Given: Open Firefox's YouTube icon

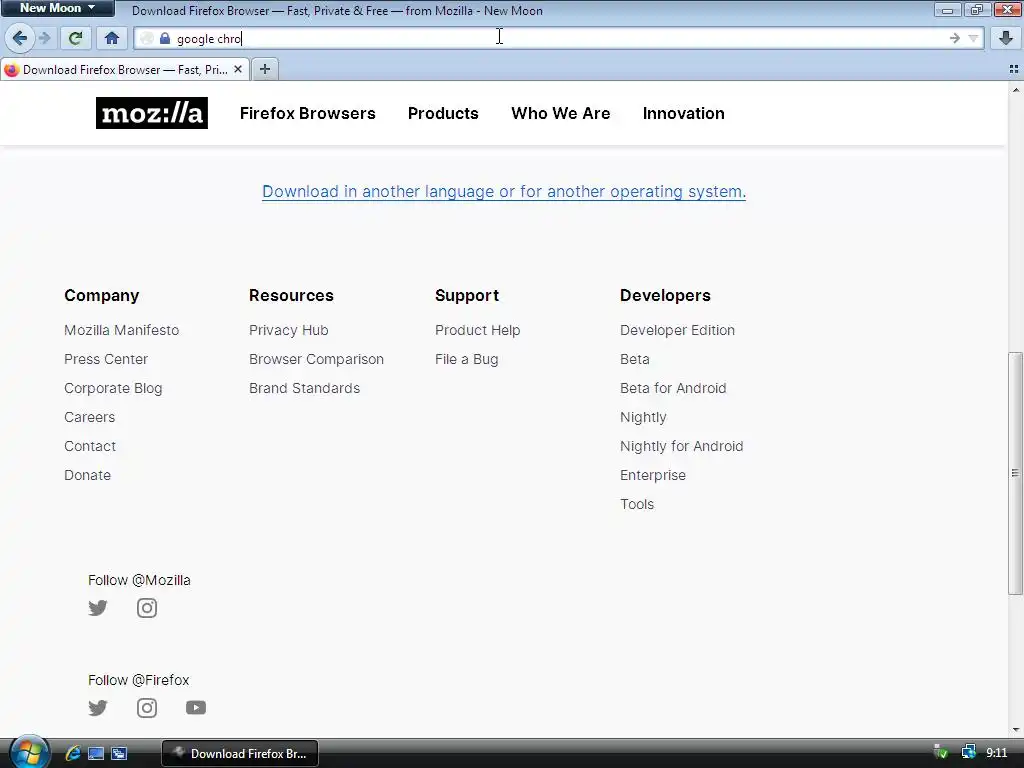Looking at the screenshot, I should (x=196, y=708).
